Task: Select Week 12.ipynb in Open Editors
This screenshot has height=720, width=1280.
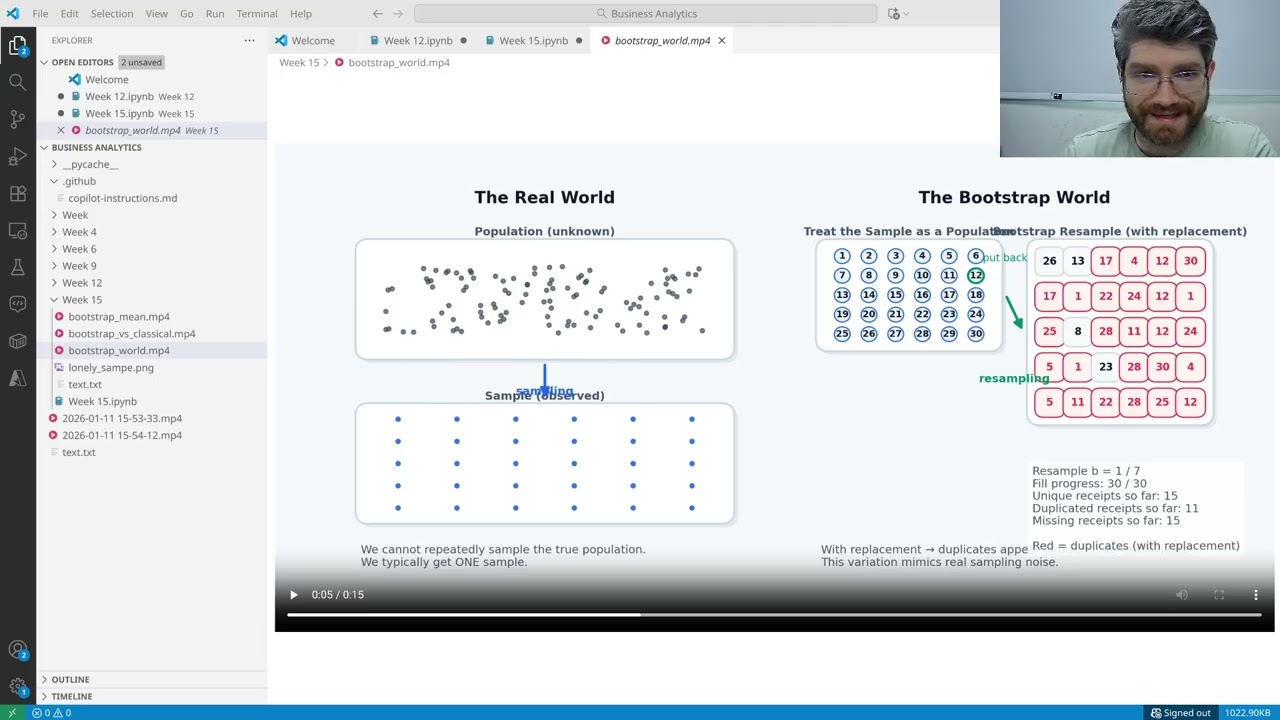Action: (x=119, y=96)
